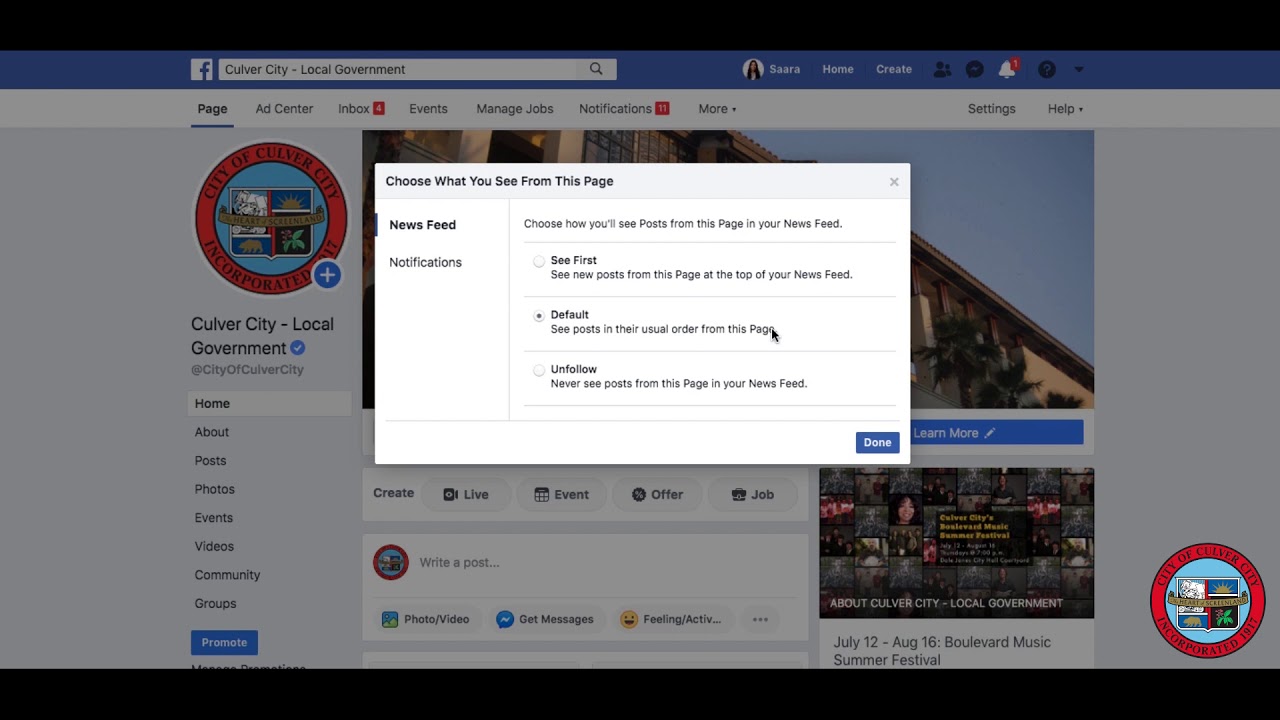Create an Offer from the composer
Screen dimensions: 1280x720
pyautogui.click(x=657, y=494)
